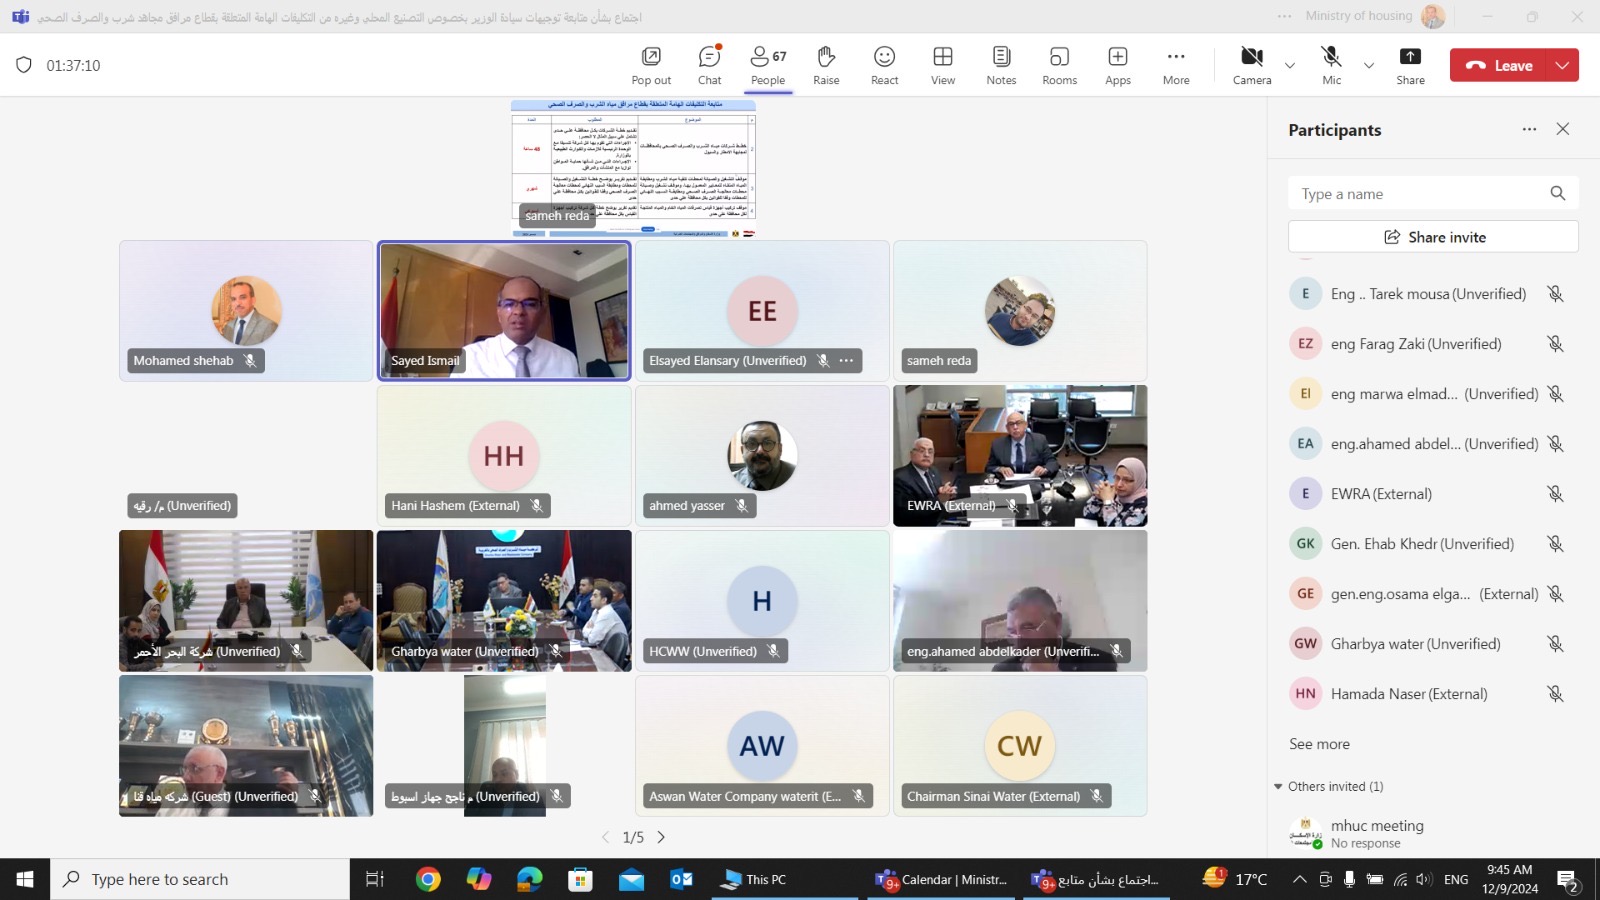Unmute the Mic
Viewport: 1600px width, 900px height.
tap(1331, 66)
